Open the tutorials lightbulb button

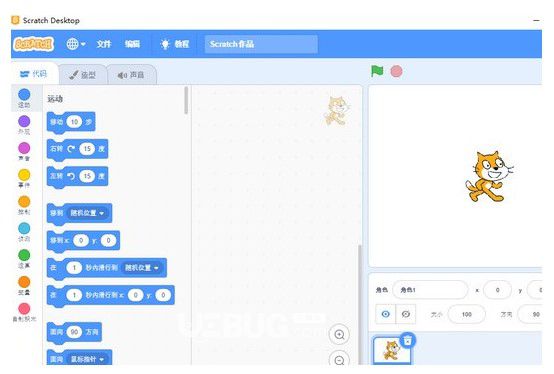click(175, 44)
